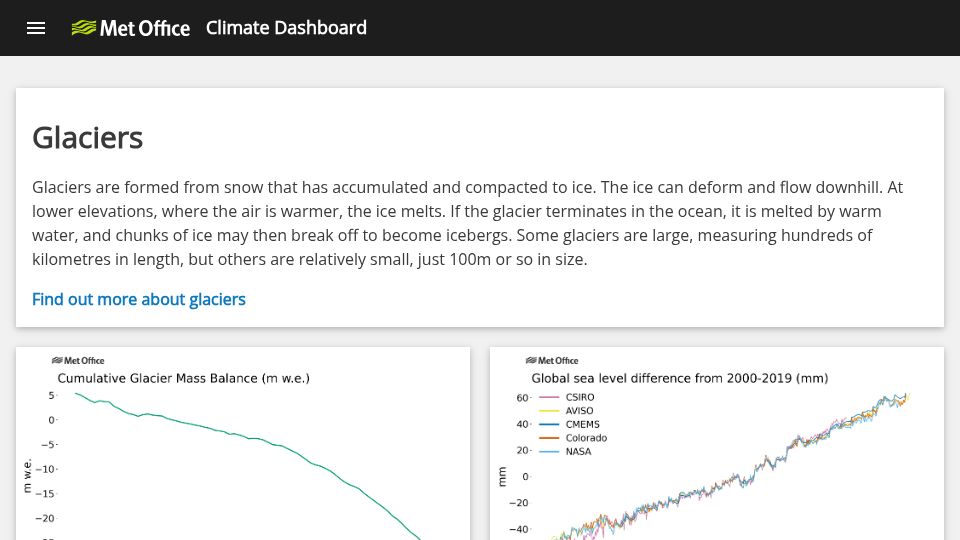Click the Colorado legend entry
Viewport: 960px width, 540px height.
[x=573, y=438]
